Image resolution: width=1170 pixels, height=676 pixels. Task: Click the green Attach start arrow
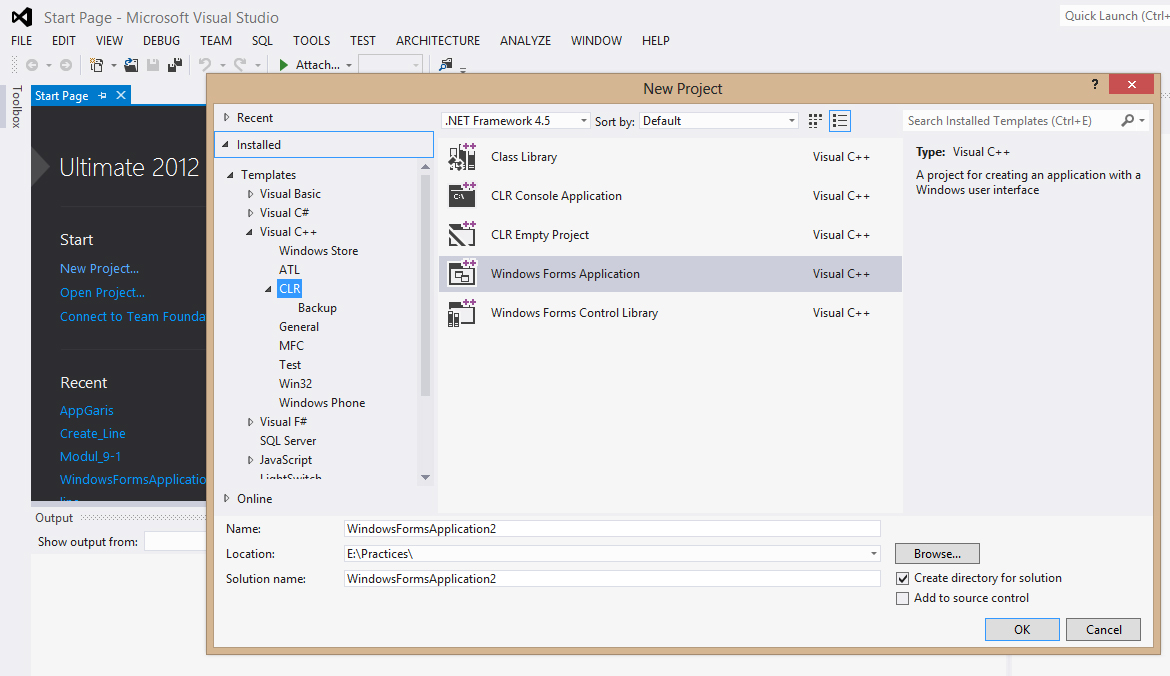pos(284,65)
